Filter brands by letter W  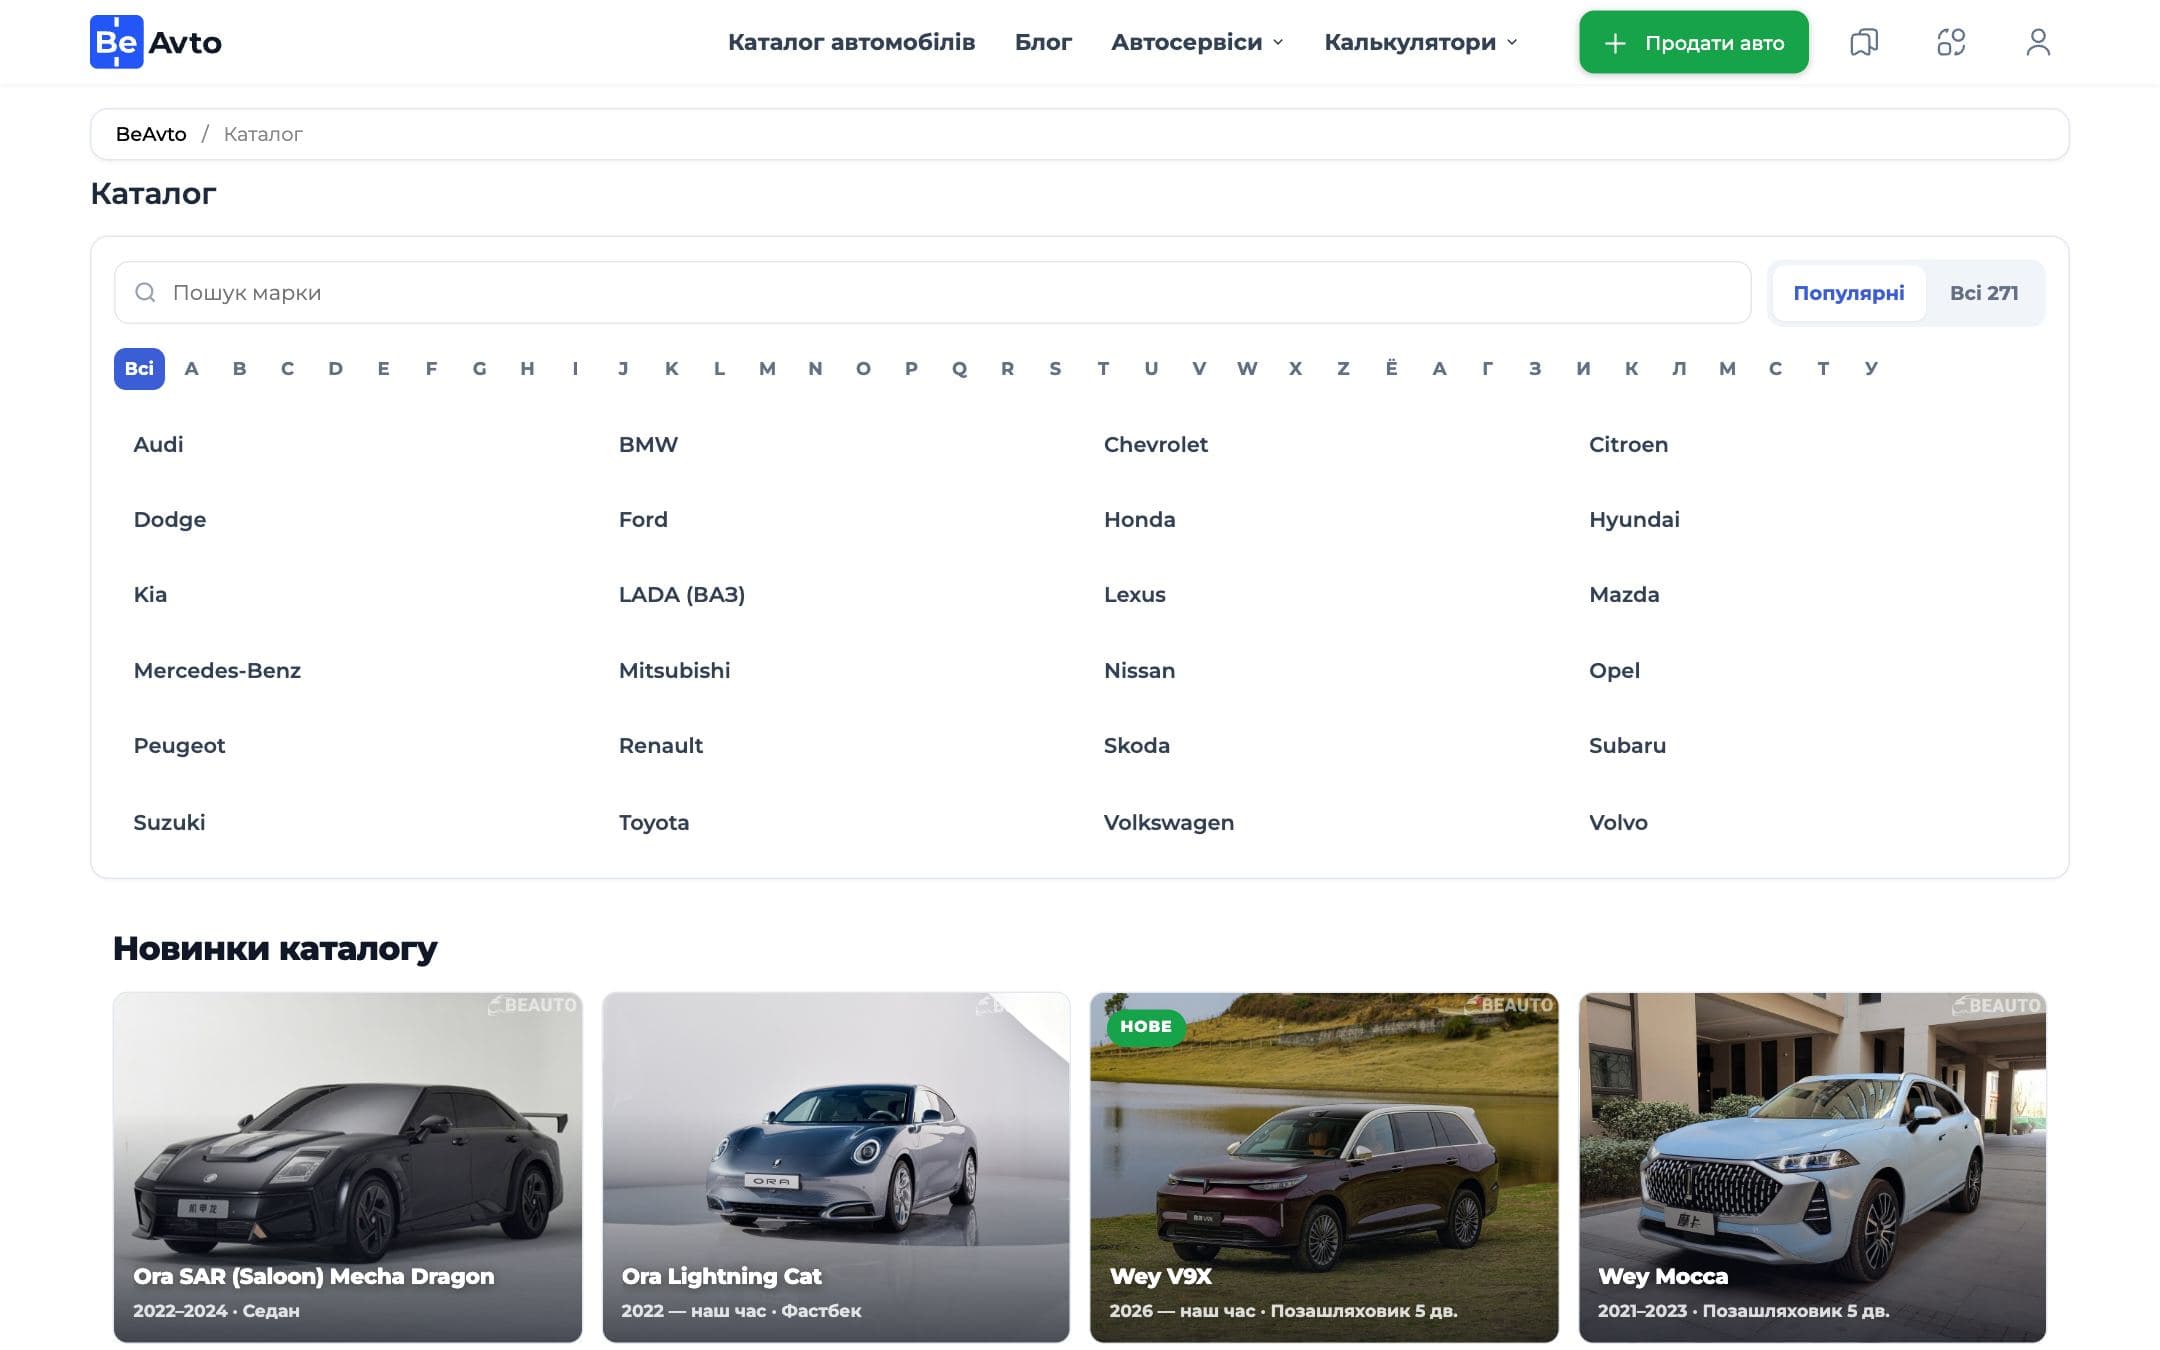pyautogui.click(x=1247, y=368)
